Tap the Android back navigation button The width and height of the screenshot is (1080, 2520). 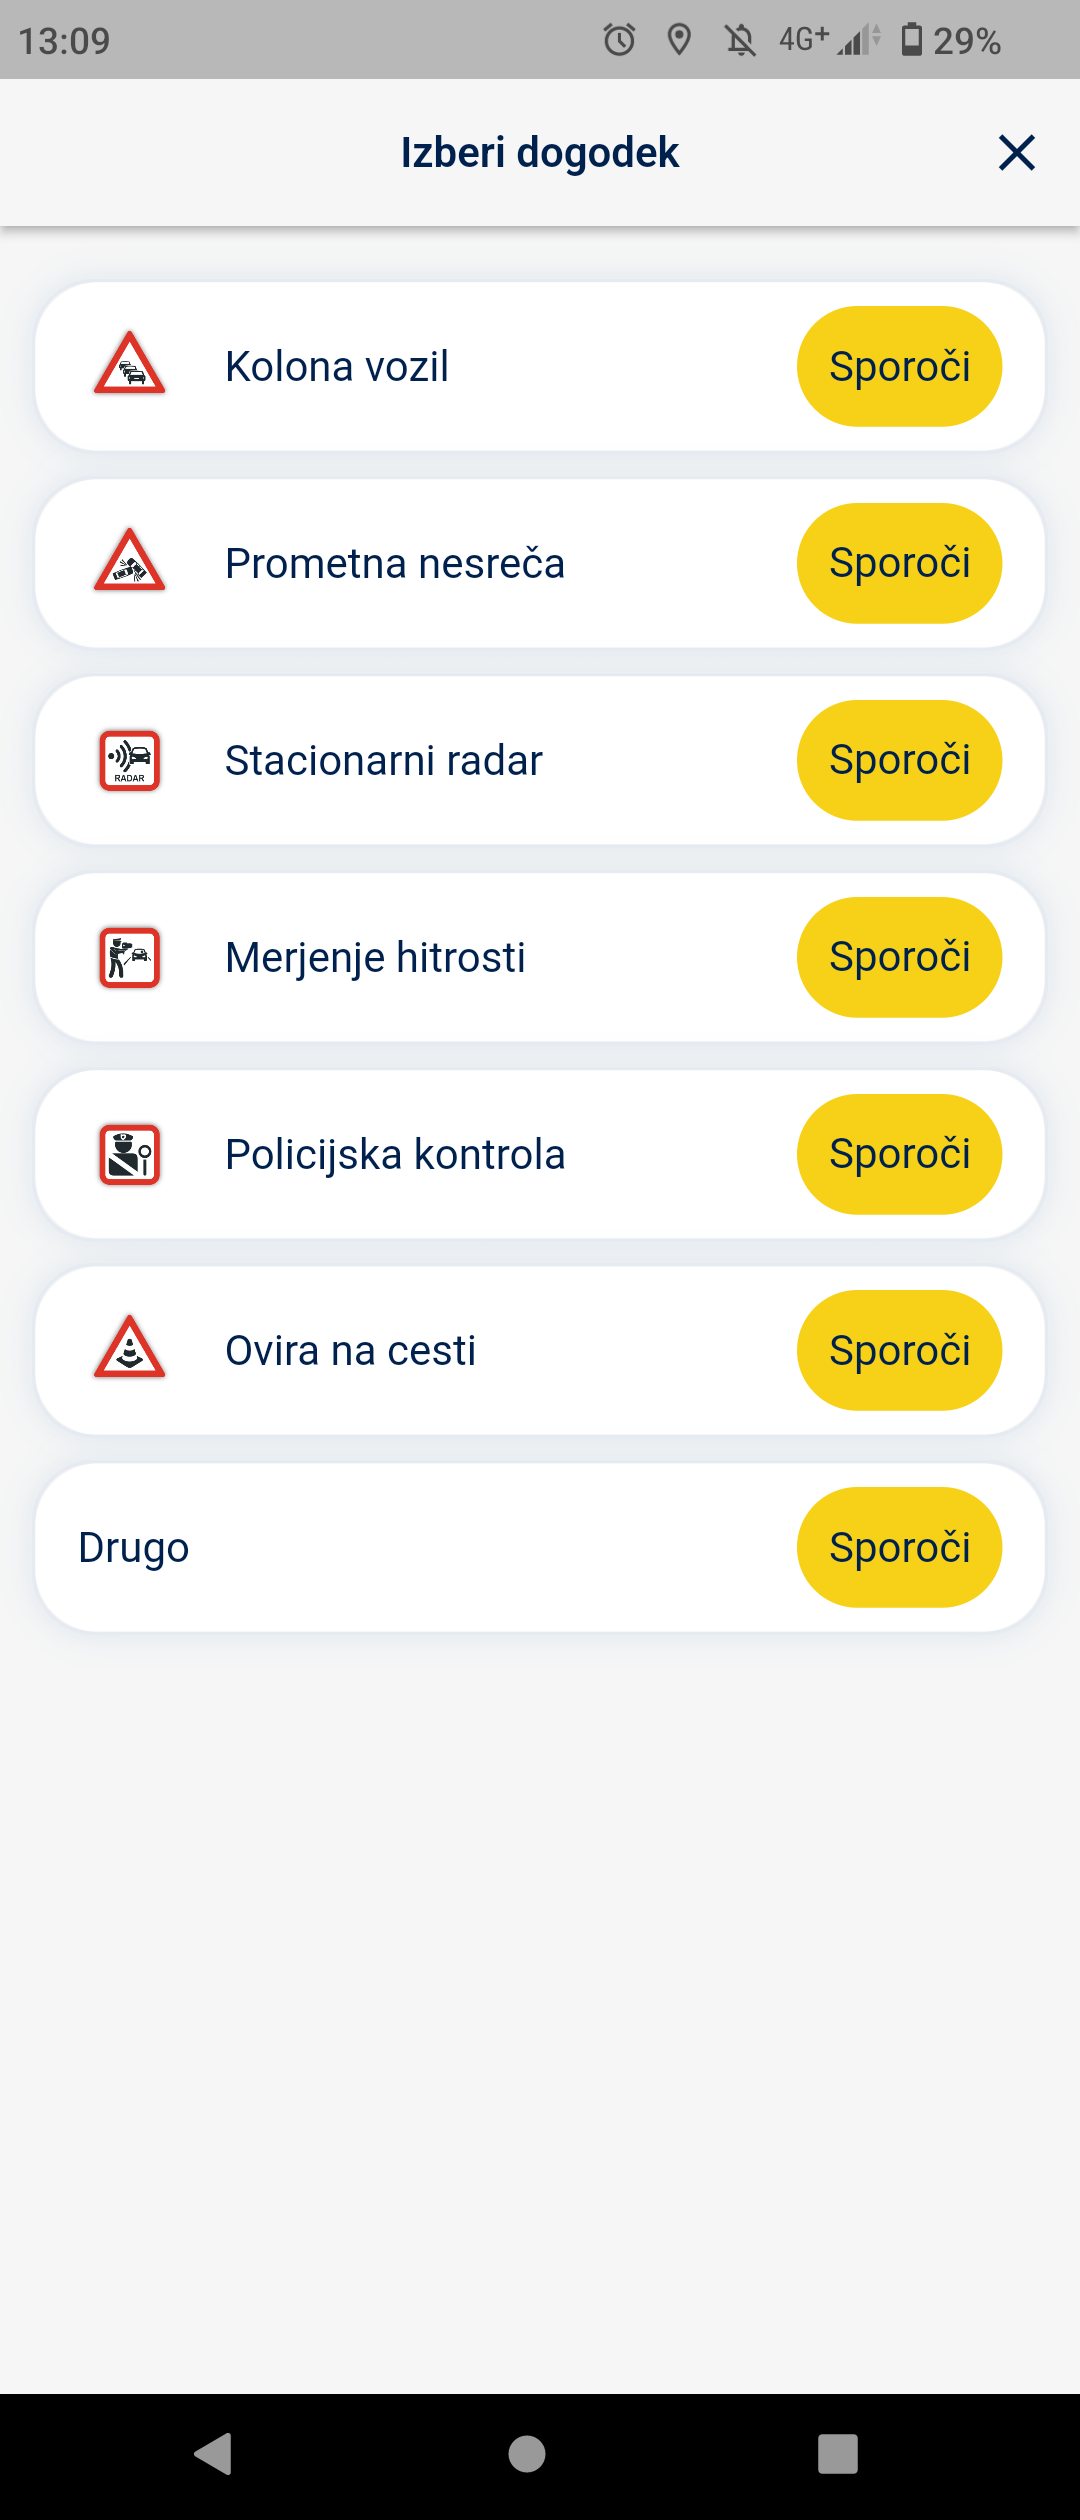click(x=214, y=2453)
